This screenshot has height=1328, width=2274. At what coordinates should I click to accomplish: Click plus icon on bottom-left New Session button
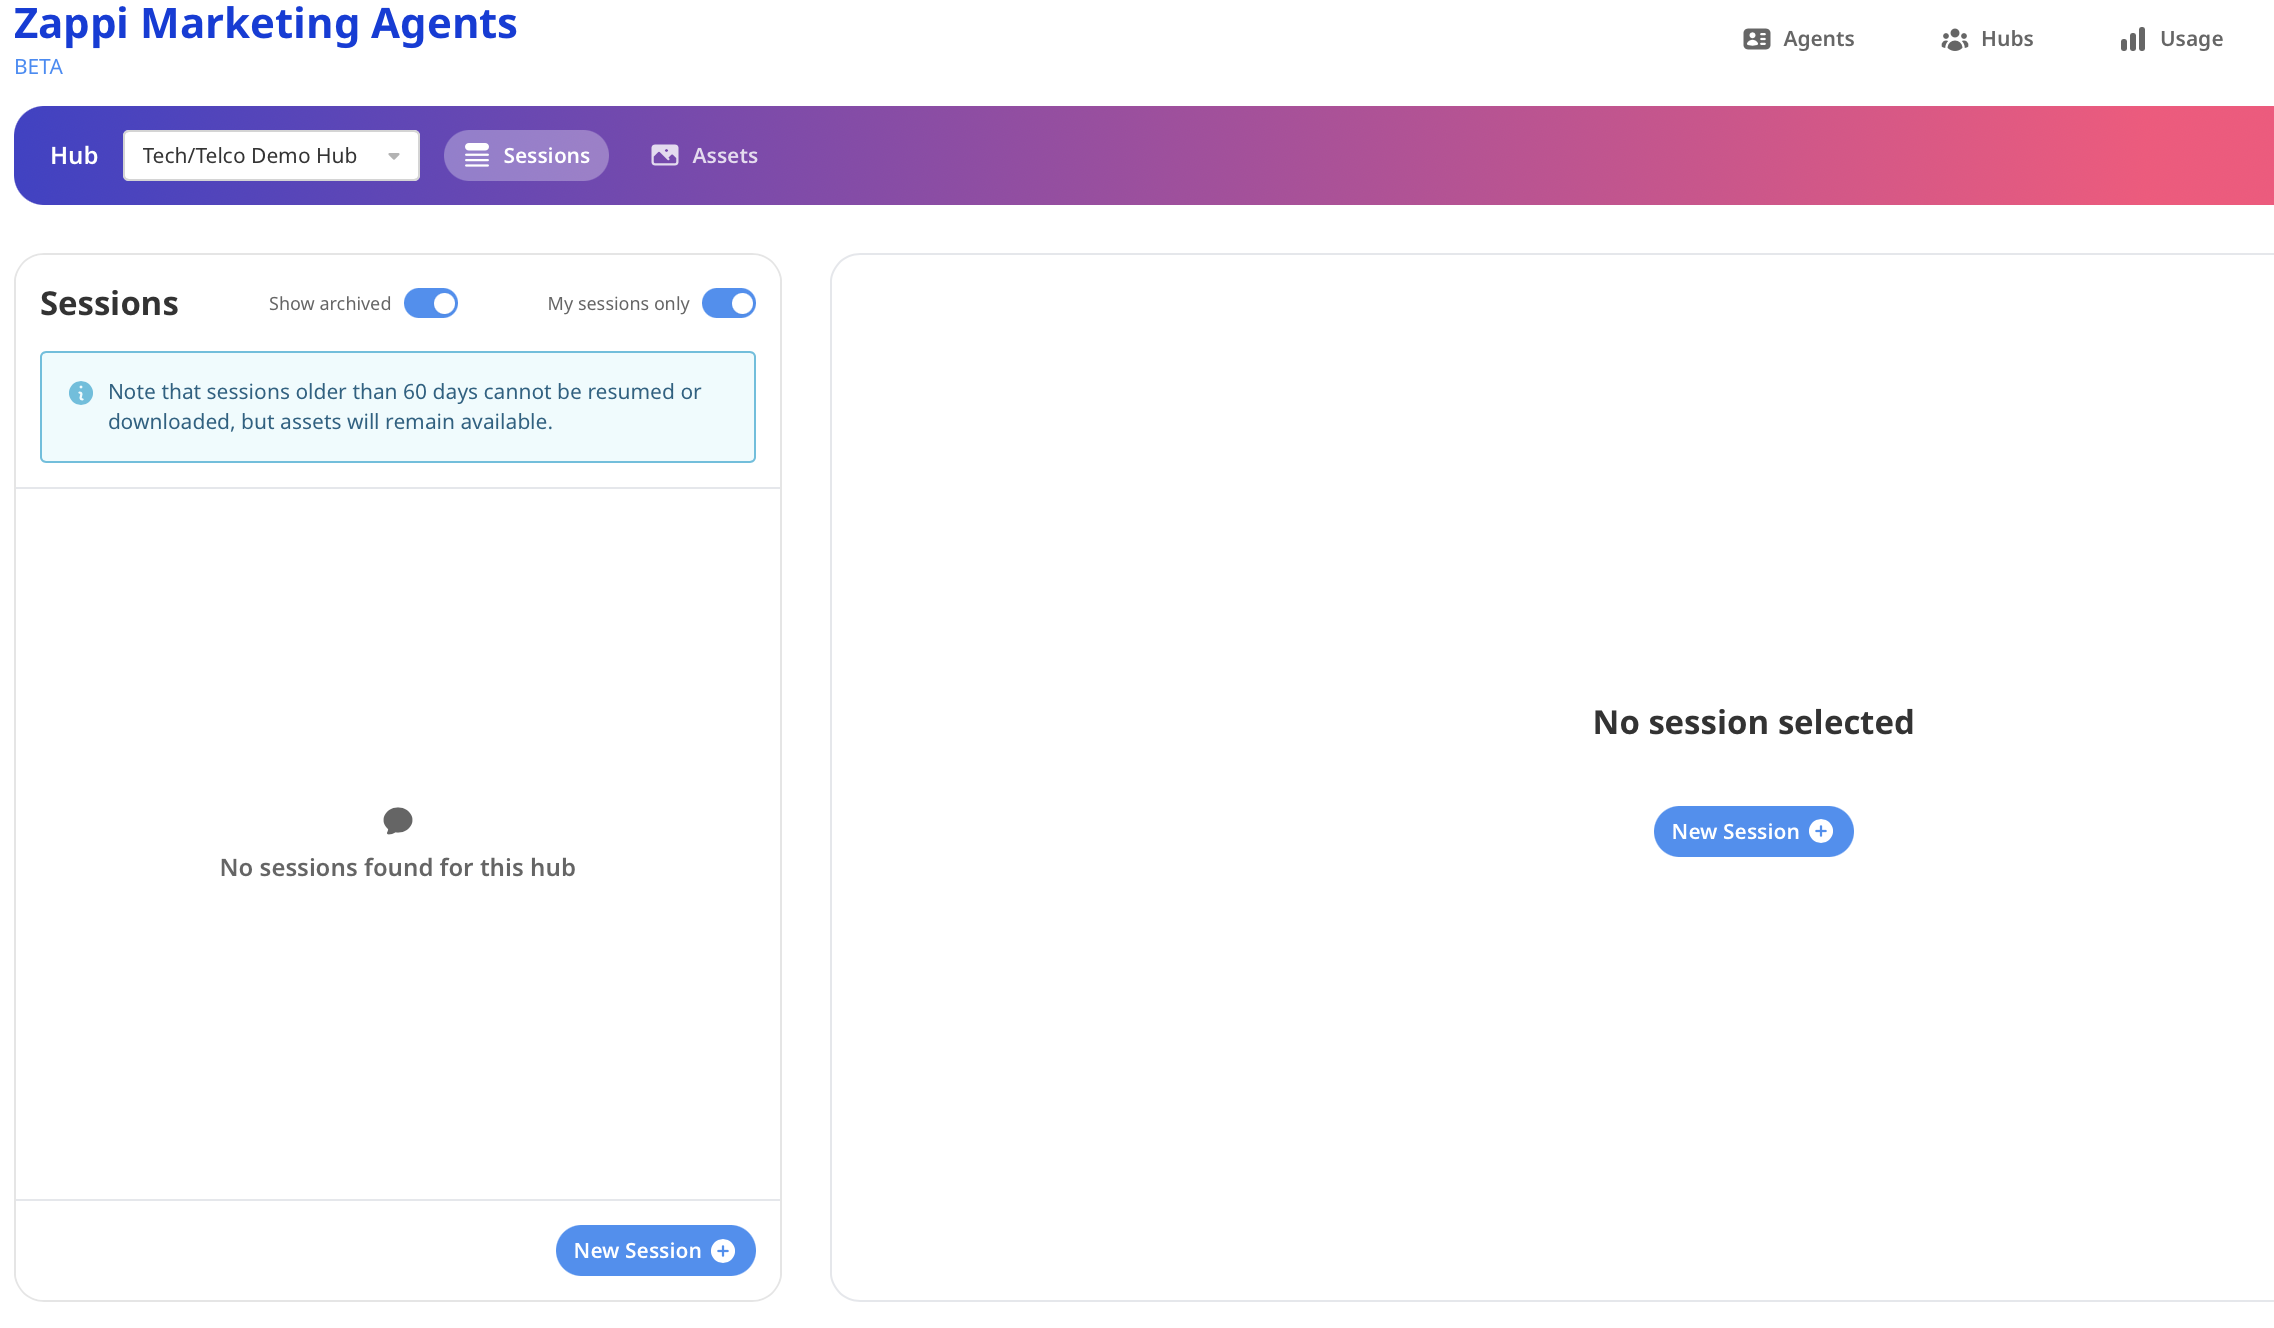click(x=723, y=1251)
